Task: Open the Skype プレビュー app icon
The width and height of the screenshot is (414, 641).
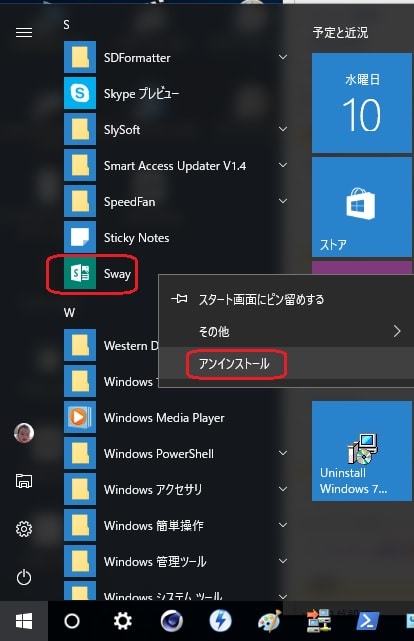Action: [x=80, y=93]
